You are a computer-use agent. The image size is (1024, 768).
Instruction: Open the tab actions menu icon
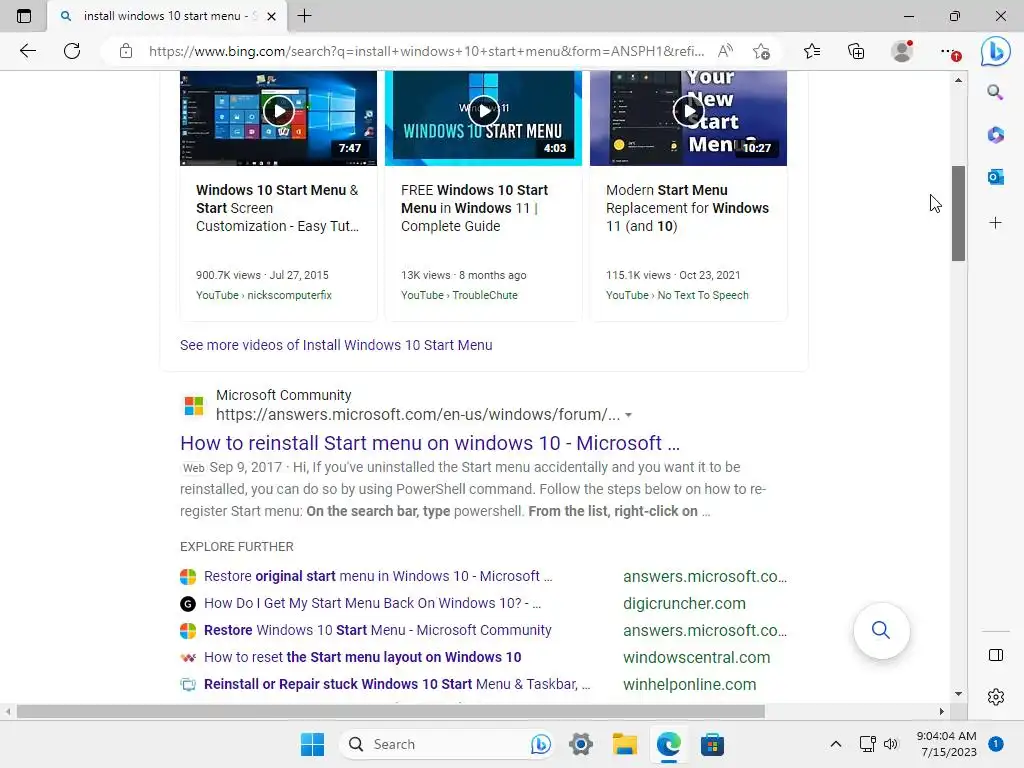coord(24,16)
